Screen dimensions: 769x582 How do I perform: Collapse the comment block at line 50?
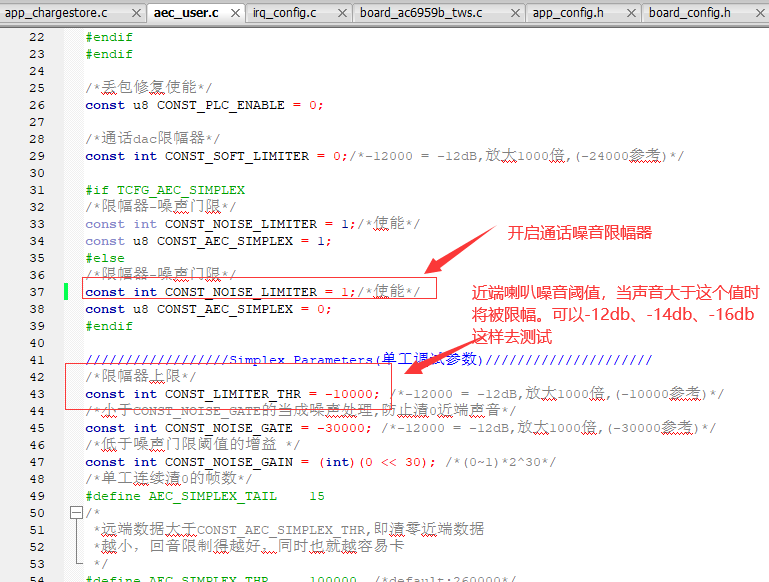[77, 513]
